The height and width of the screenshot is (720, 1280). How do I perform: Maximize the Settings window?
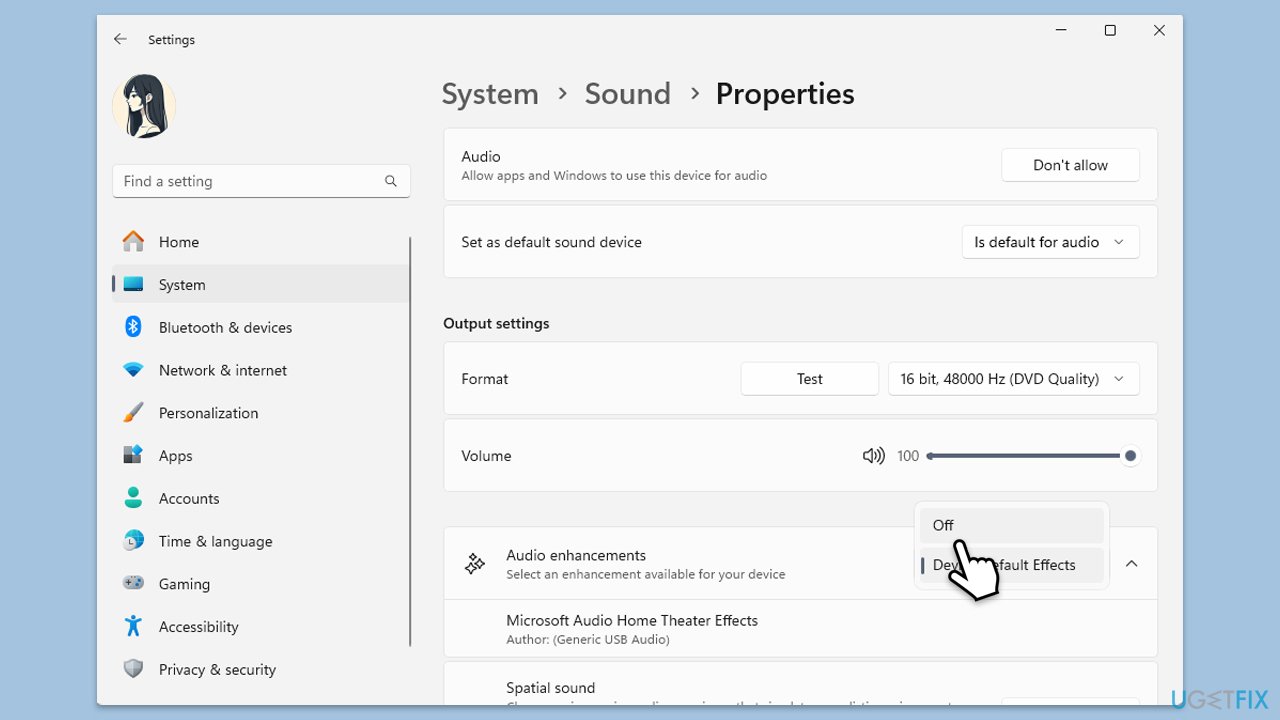point(1110,31)
